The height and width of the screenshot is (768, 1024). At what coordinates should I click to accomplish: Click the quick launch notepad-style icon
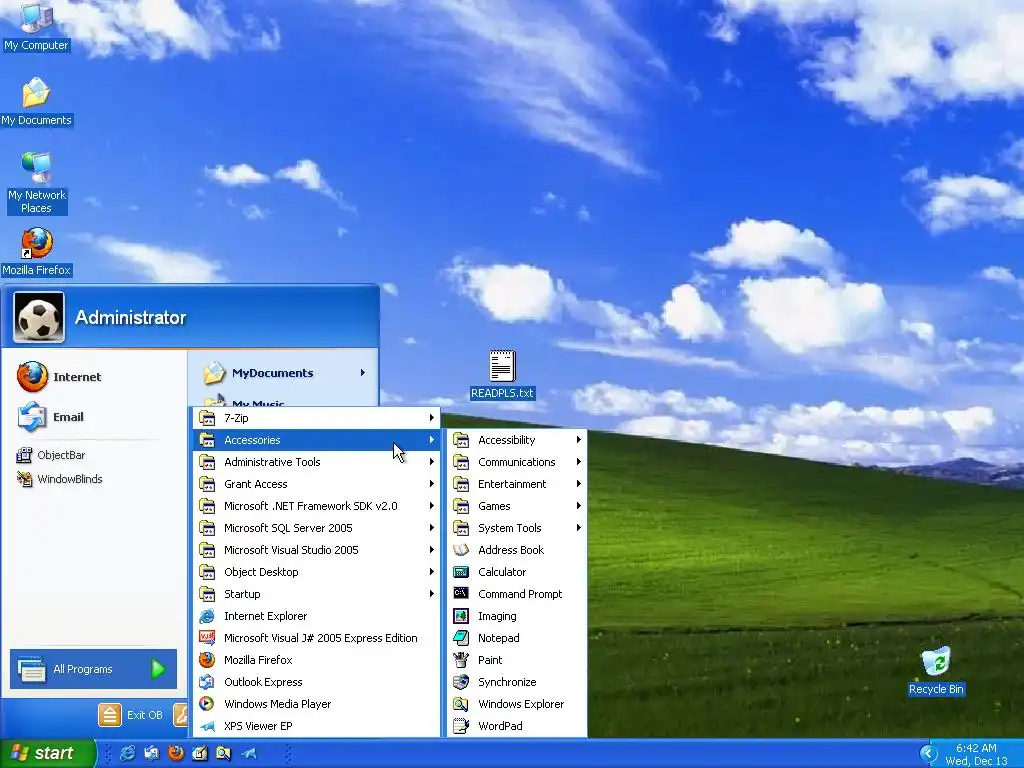200,754
